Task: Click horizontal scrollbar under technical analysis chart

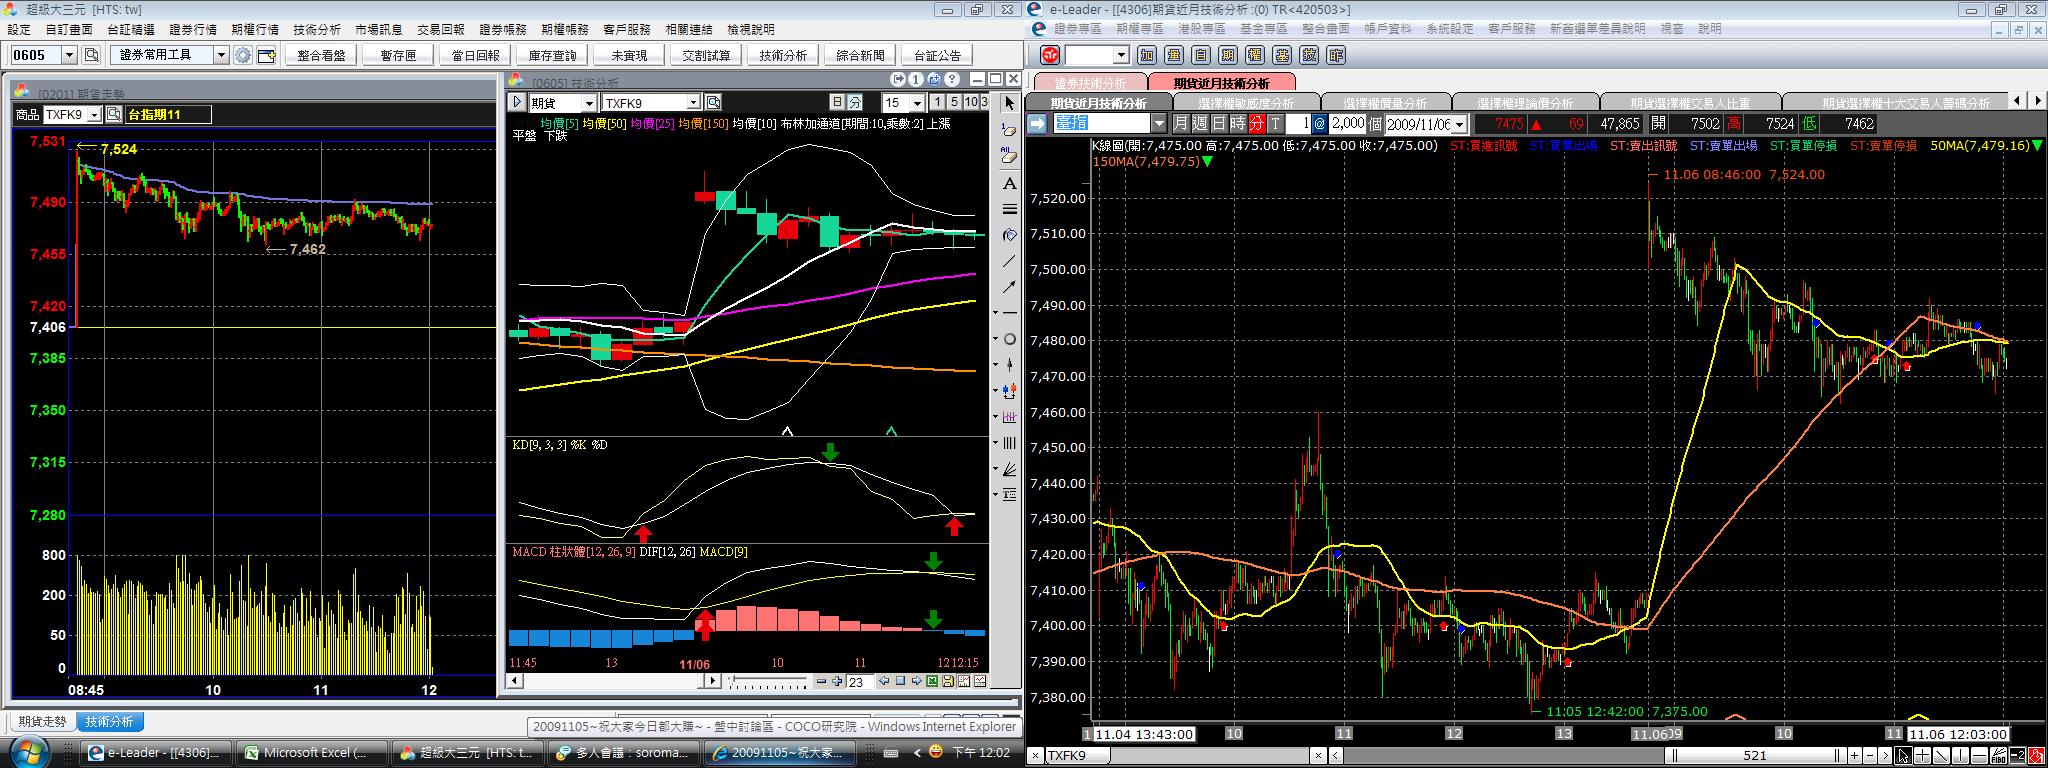Action: 614,681
